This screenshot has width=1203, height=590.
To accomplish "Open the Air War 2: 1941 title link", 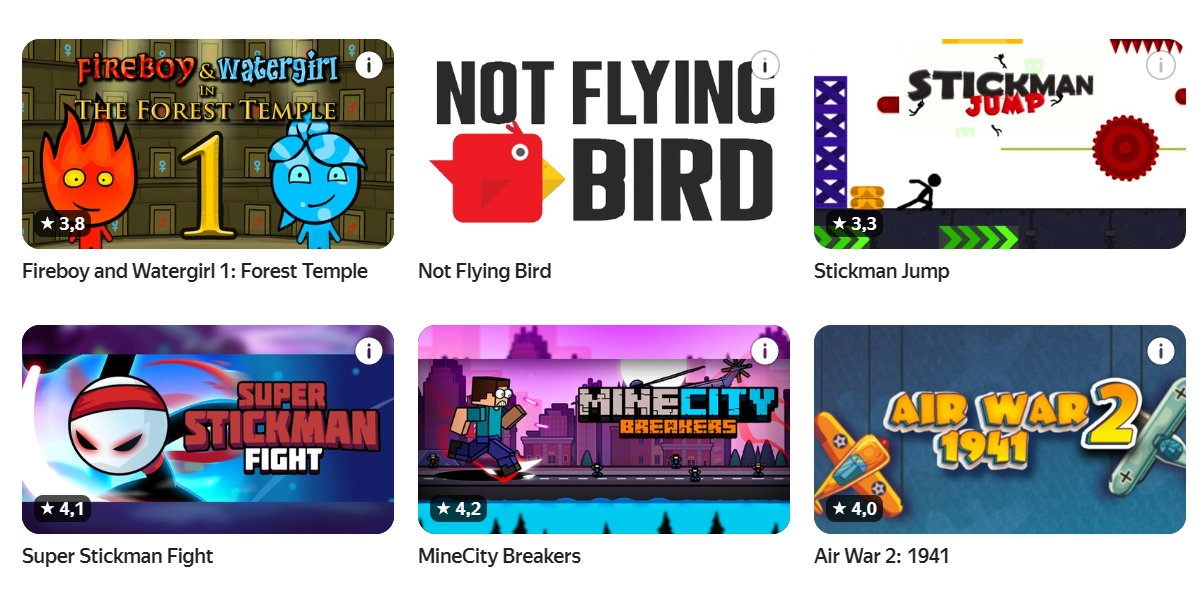I will [x=882, y=556].
